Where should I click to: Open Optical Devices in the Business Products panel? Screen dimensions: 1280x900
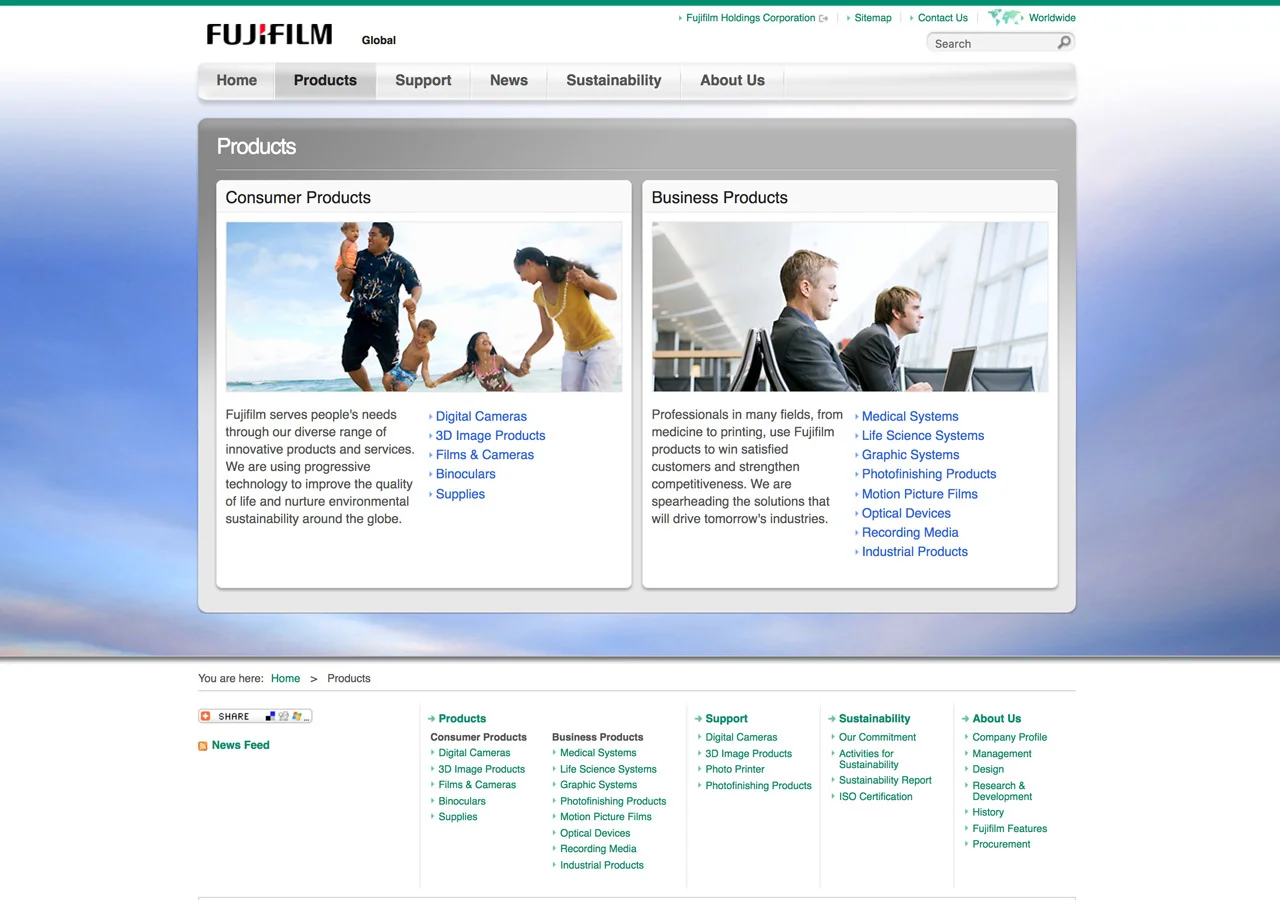(906, 513)
